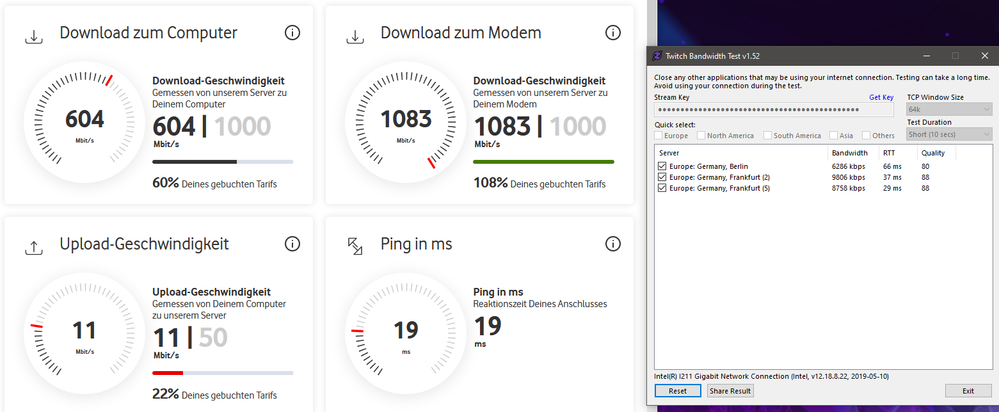This screenshot has width=999, height=412.
Task: Click the "22% Deines gebuchten Tarifs" text
Action: [215, 394]
